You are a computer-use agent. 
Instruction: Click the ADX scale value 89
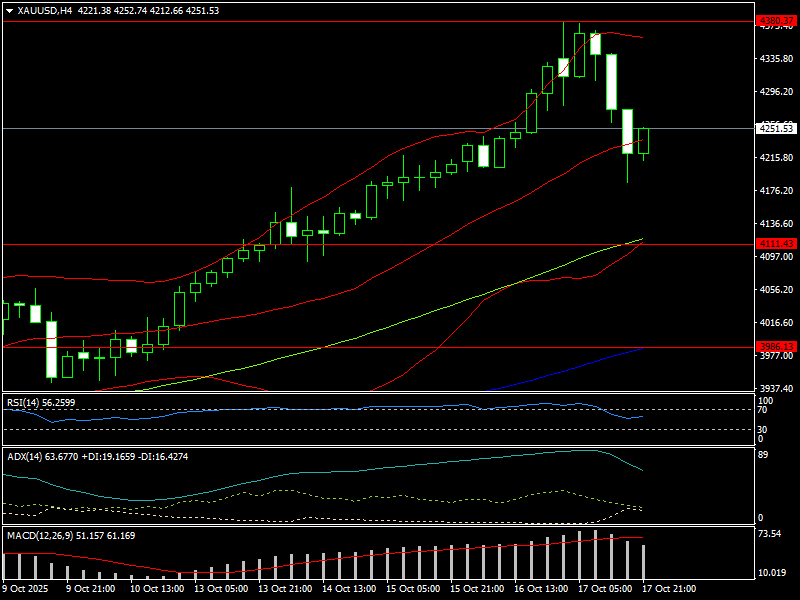pyautogui.click(x=764, y=456)
